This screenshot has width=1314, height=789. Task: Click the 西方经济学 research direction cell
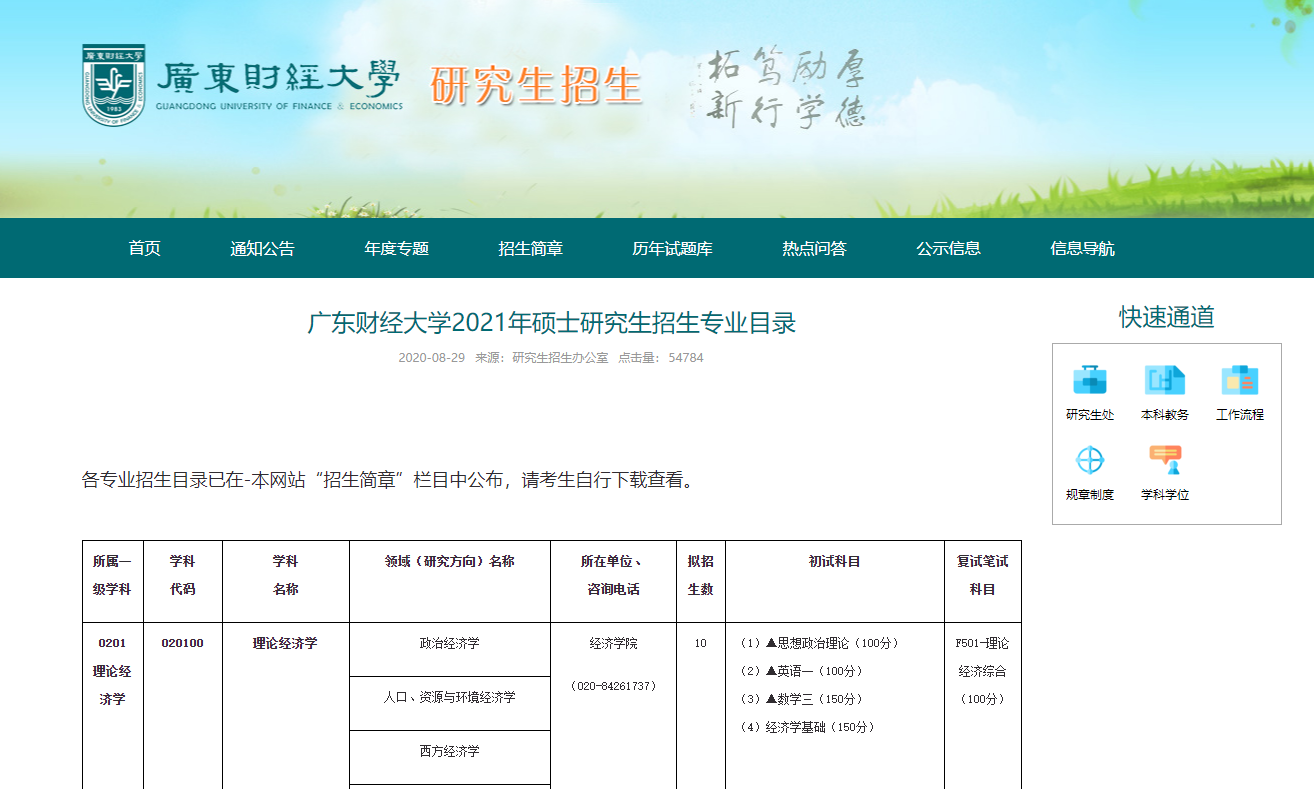[x=449, y=752]
